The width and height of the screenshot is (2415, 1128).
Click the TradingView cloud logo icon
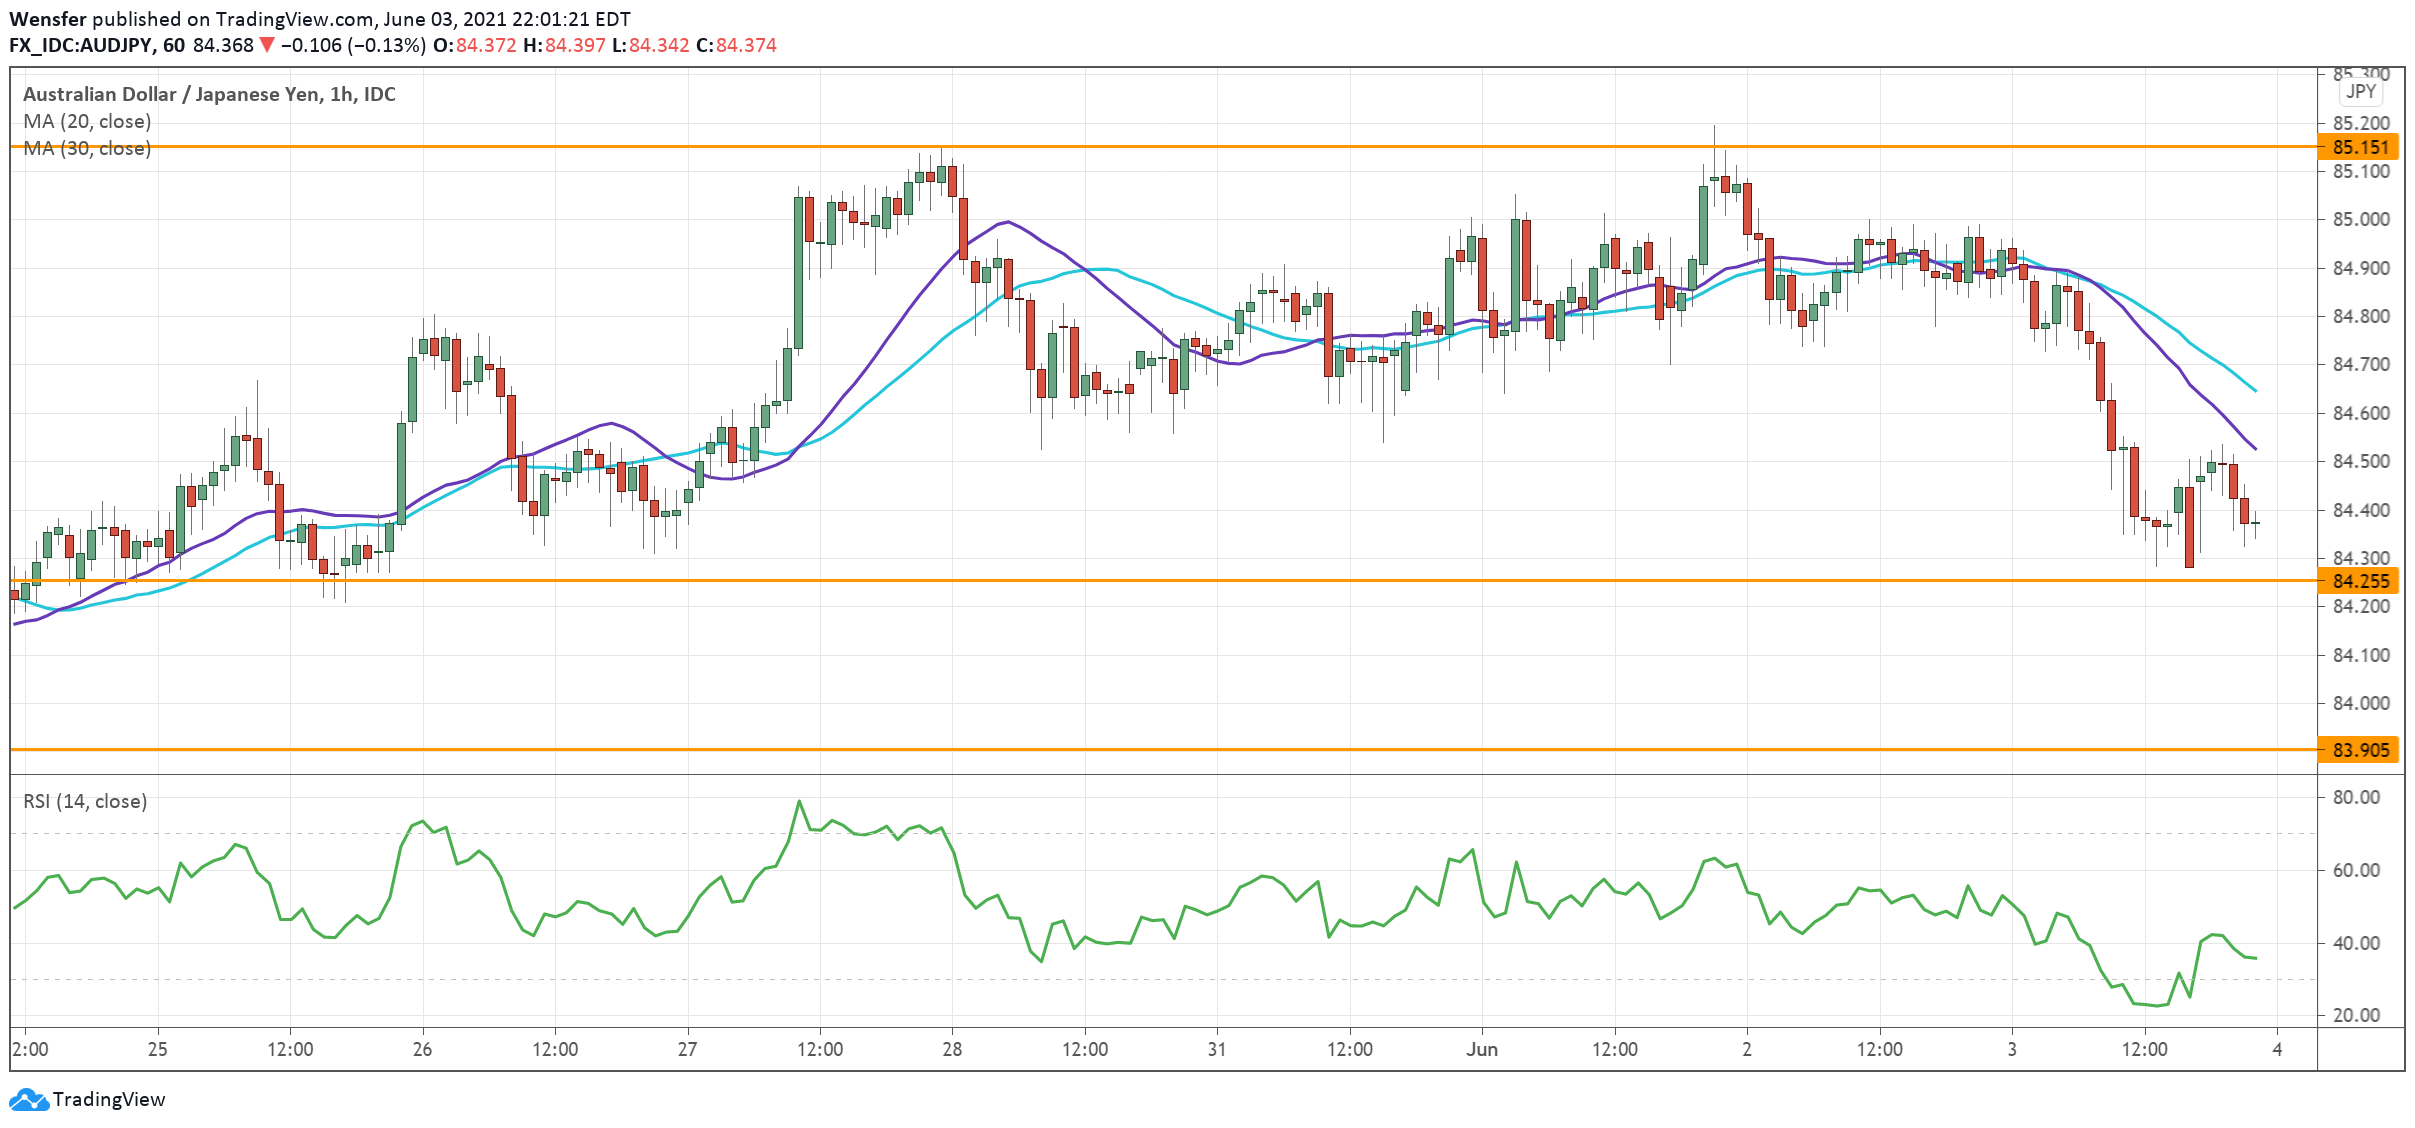tap(28, 1100)
